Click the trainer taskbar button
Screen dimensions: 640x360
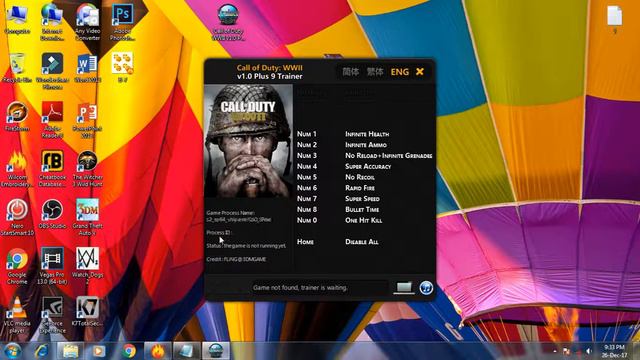tap(216, 351)
